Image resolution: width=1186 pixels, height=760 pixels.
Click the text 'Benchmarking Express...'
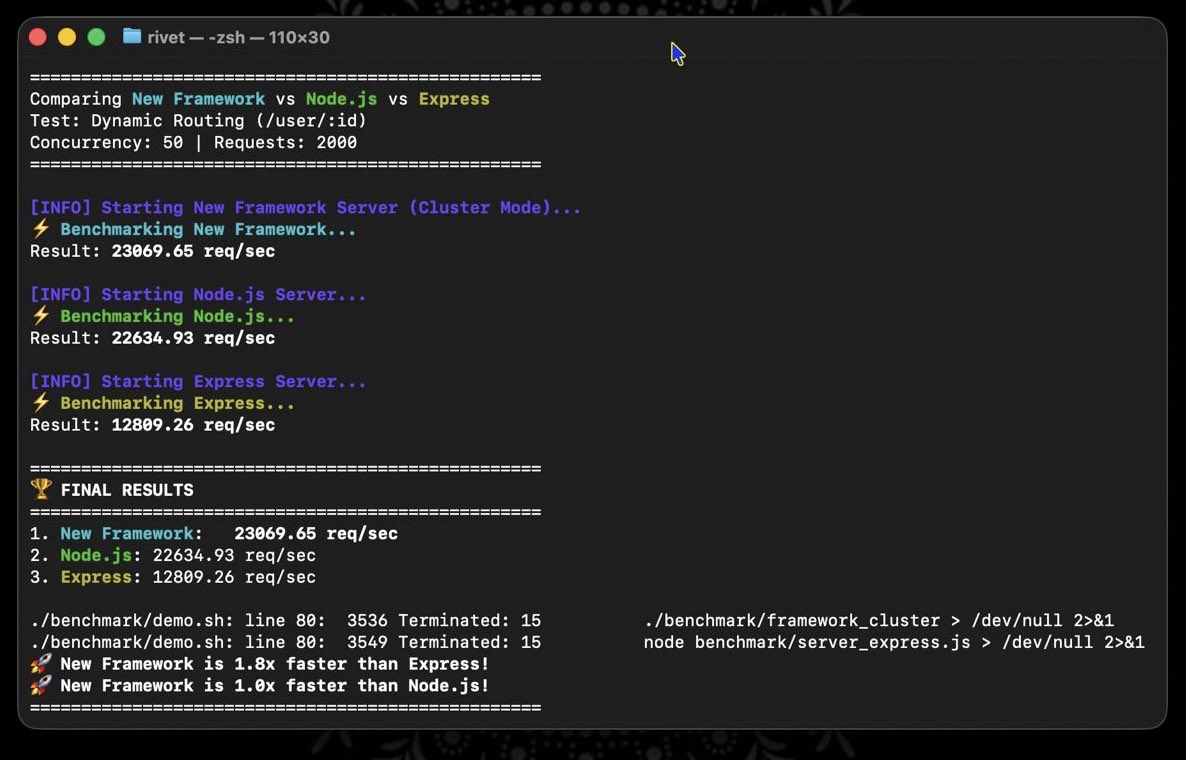pos(178,403)
